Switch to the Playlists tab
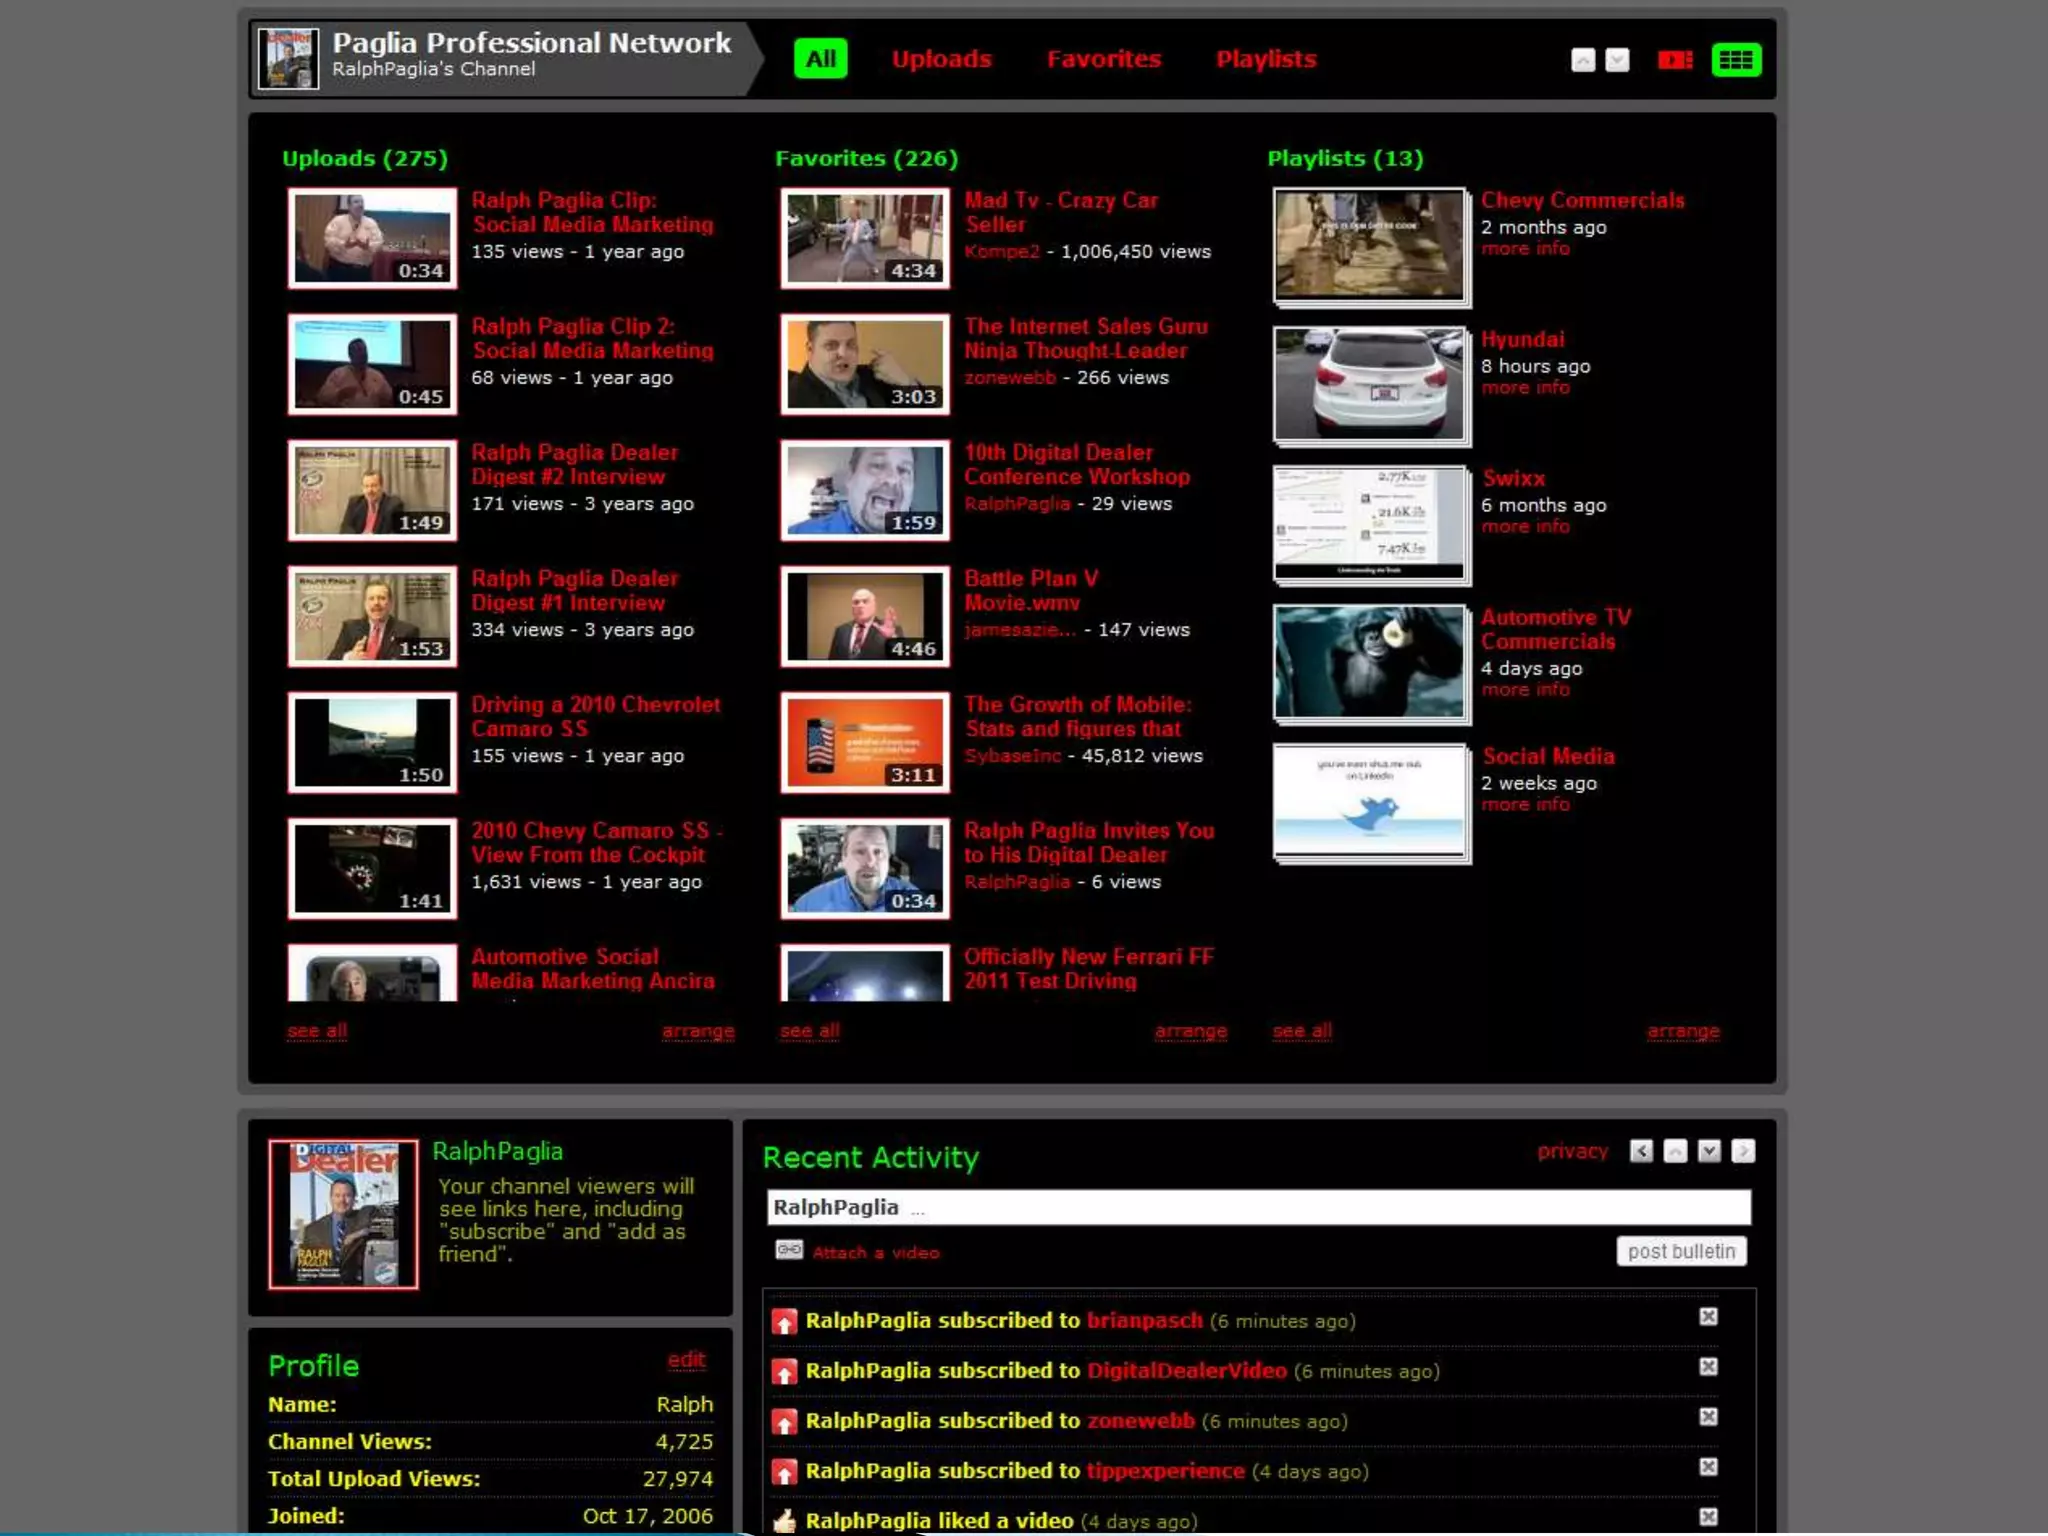2048x1536 pixels. point(1266,59)
